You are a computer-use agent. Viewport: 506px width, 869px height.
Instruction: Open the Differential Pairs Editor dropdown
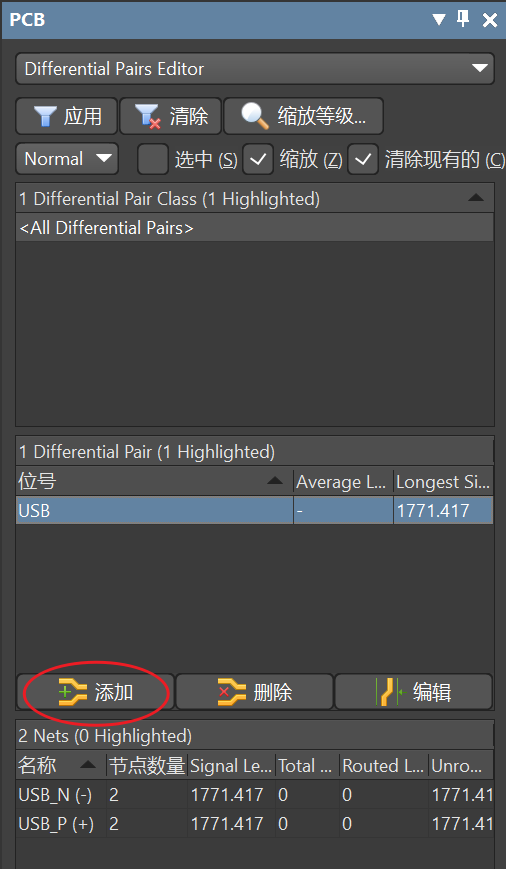255,69
